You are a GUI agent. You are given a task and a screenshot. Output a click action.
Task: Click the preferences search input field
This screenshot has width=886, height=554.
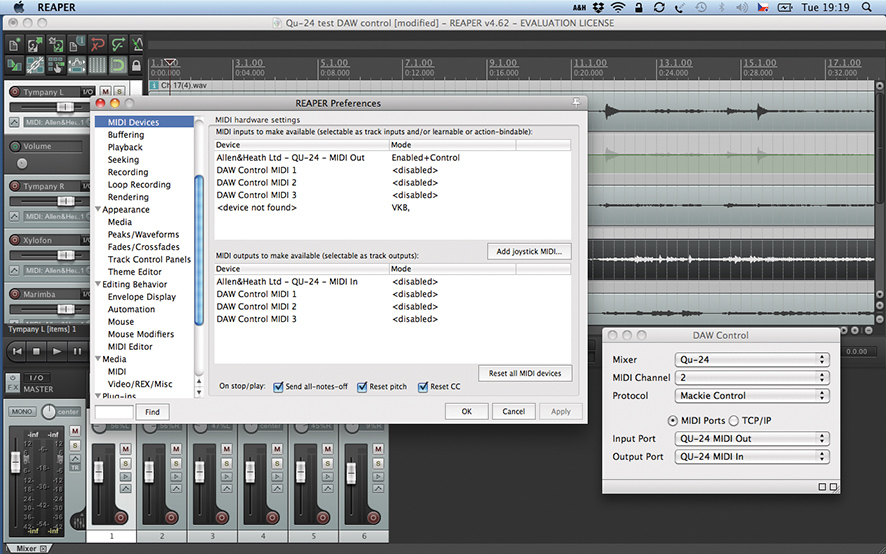point(114,412)
